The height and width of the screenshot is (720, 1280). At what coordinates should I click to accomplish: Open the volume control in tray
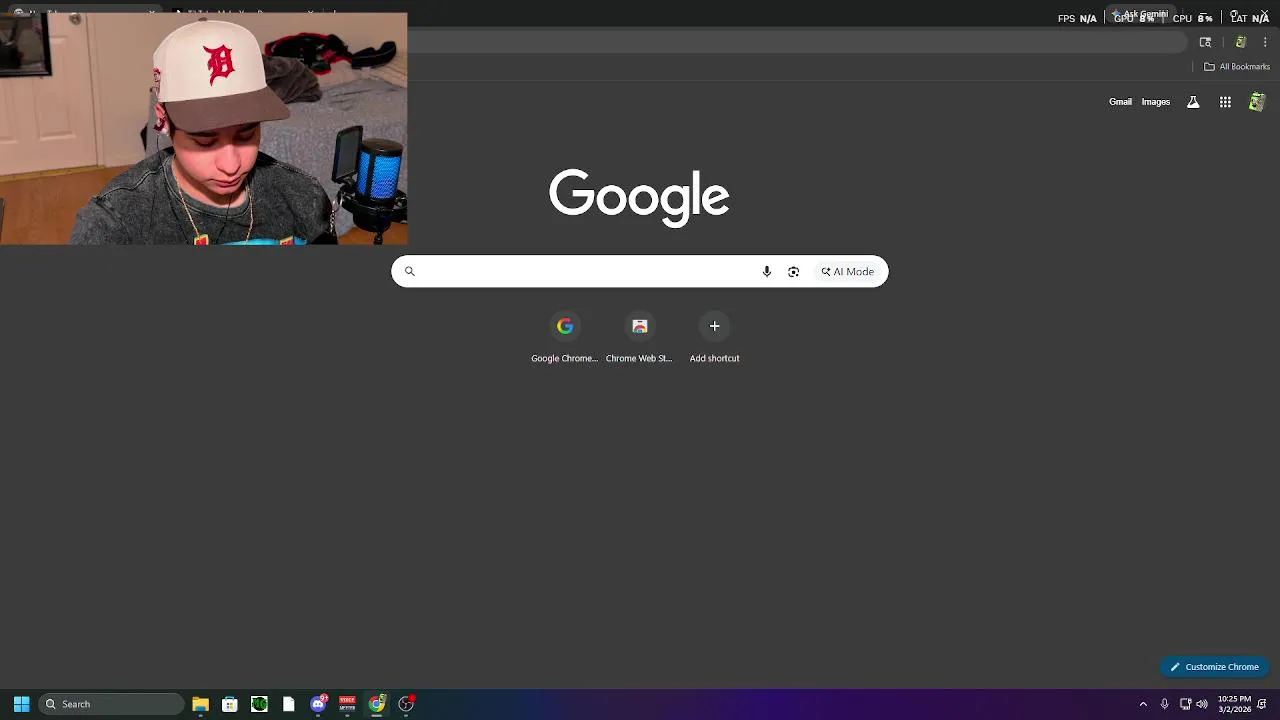[x=1202, y=704]
